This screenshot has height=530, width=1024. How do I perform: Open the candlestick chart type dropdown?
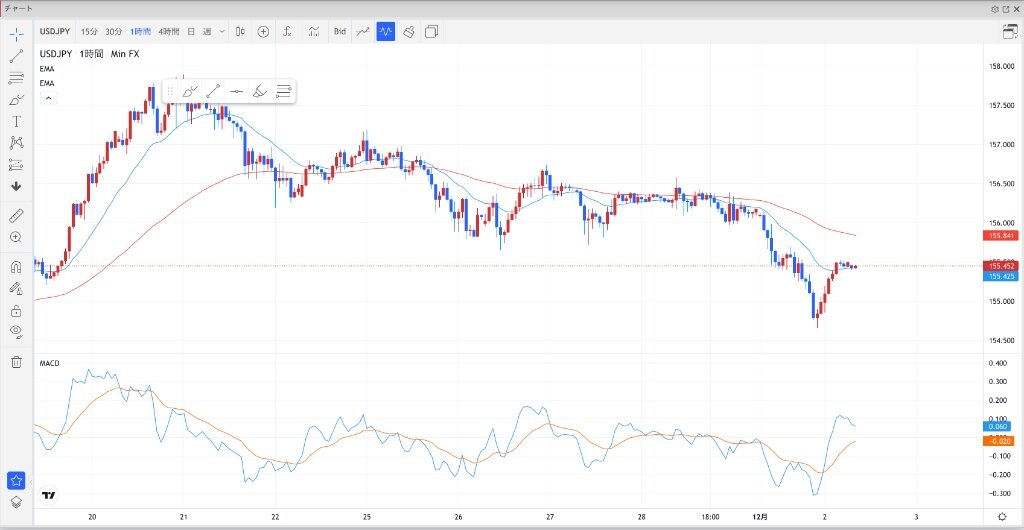pos(241,32)
